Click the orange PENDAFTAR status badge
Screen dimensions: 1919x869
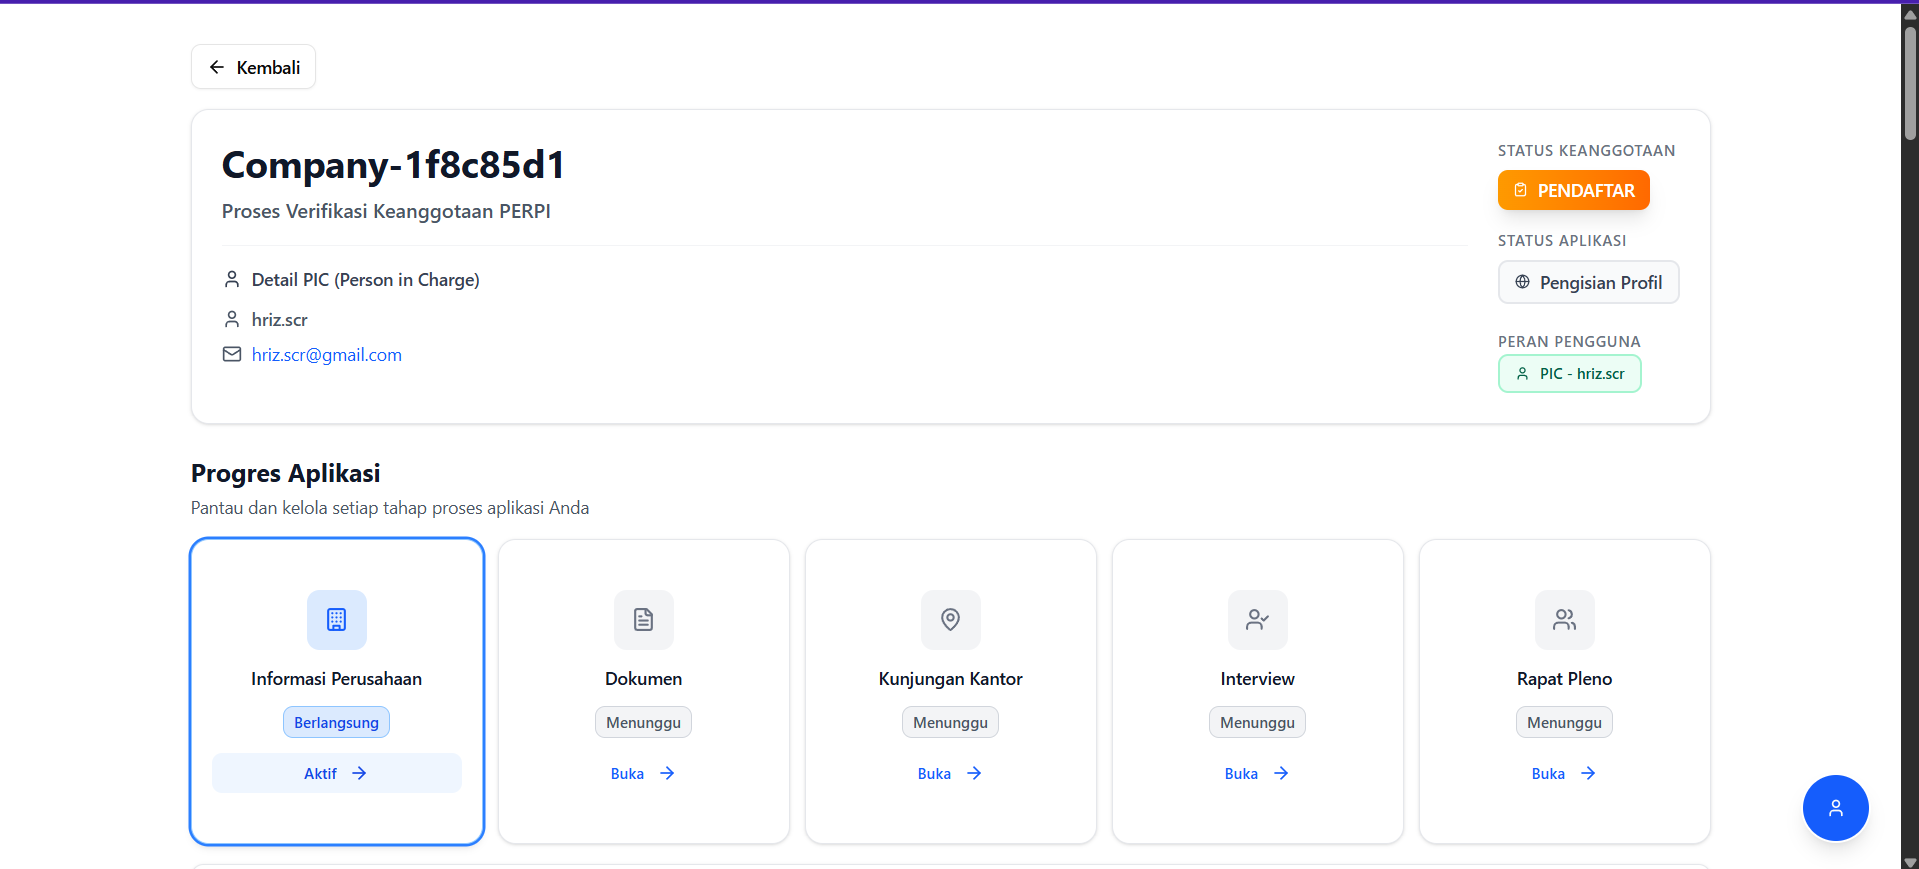click(x=1573, y=190)
